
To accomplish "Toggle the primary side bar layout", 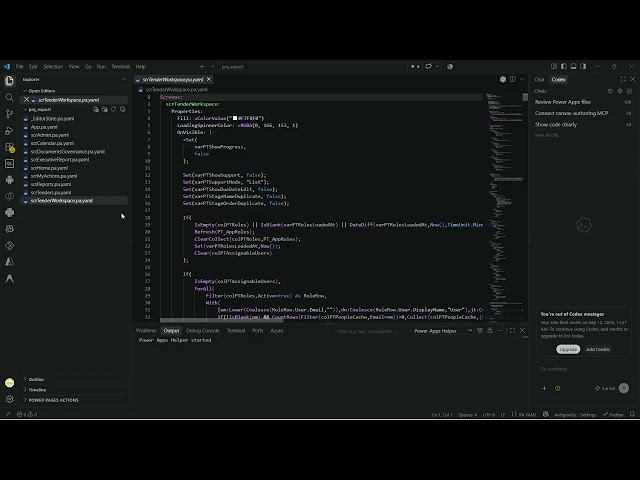I will pyautogui.click(x=564, y=67).
